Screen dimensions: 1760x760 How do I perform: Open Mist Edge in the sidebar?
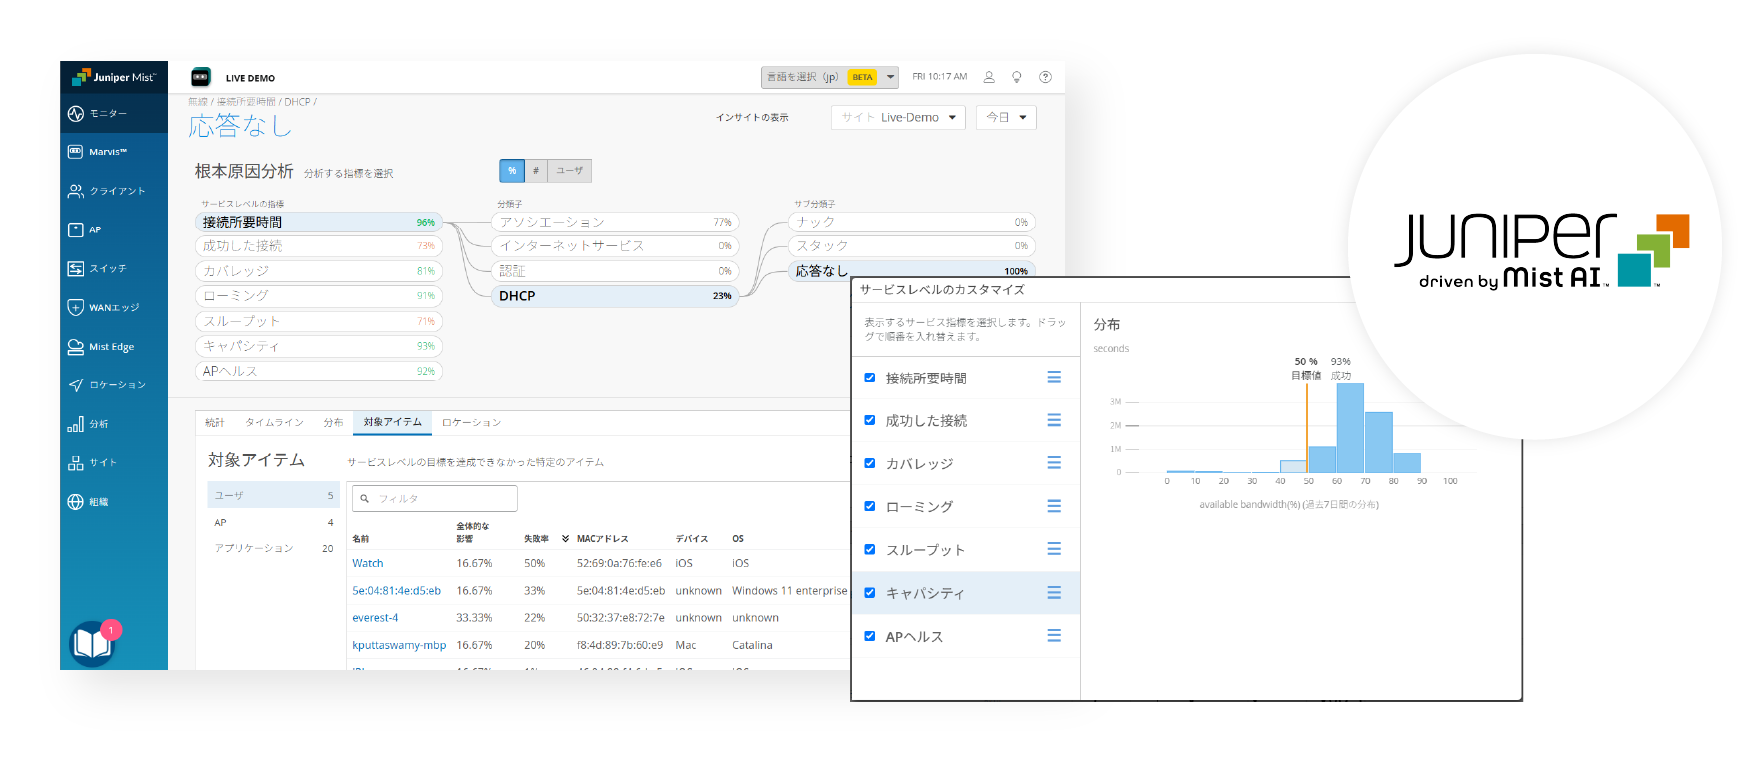click(x=113, y=347)
